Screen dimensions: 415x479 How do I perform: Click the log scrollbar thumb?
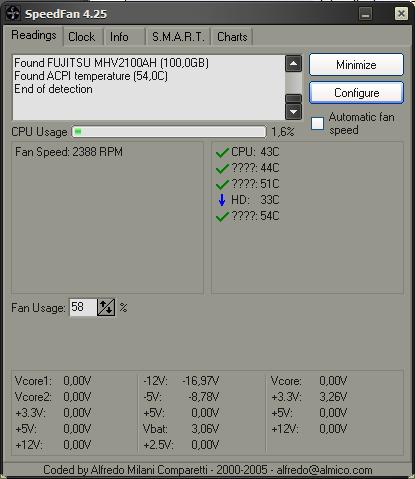294,98
